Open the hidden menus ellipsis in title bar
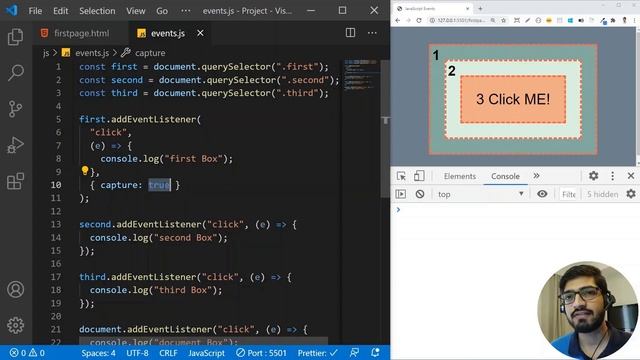The height and width of the screenshot is (360, 640). pyautogui.click(x=186, y=11)
